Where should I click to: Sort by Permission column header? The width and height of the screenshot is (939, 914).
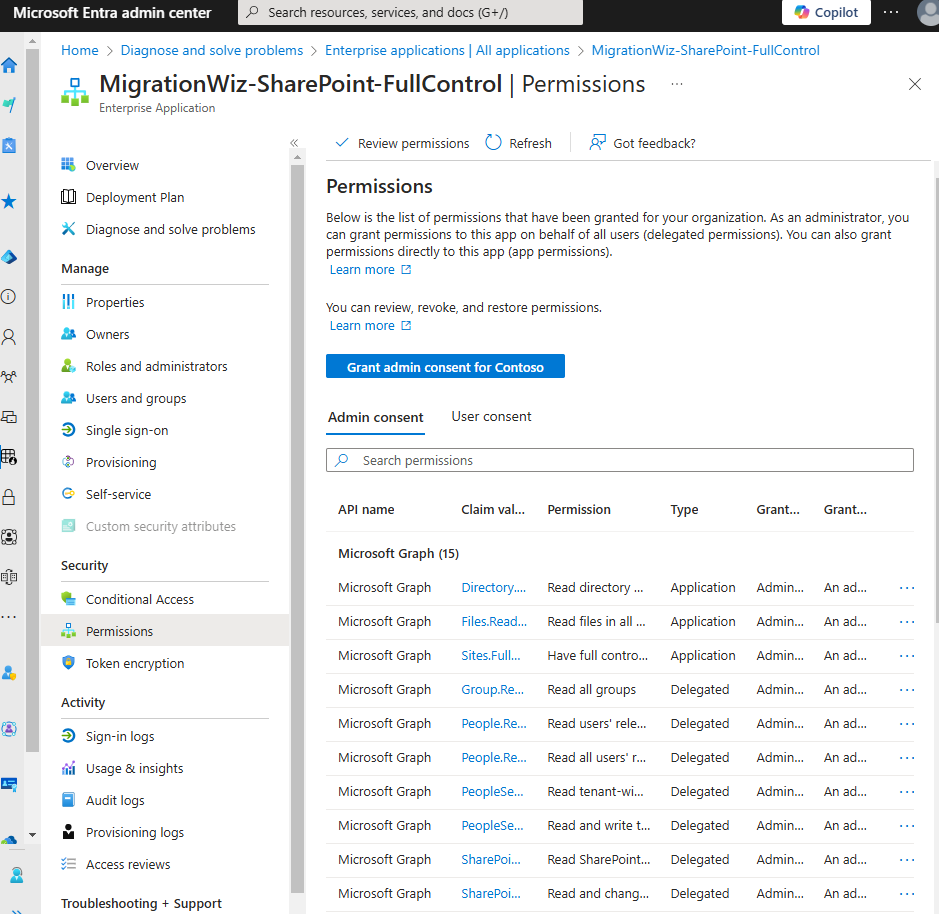[x=578, y=510]
